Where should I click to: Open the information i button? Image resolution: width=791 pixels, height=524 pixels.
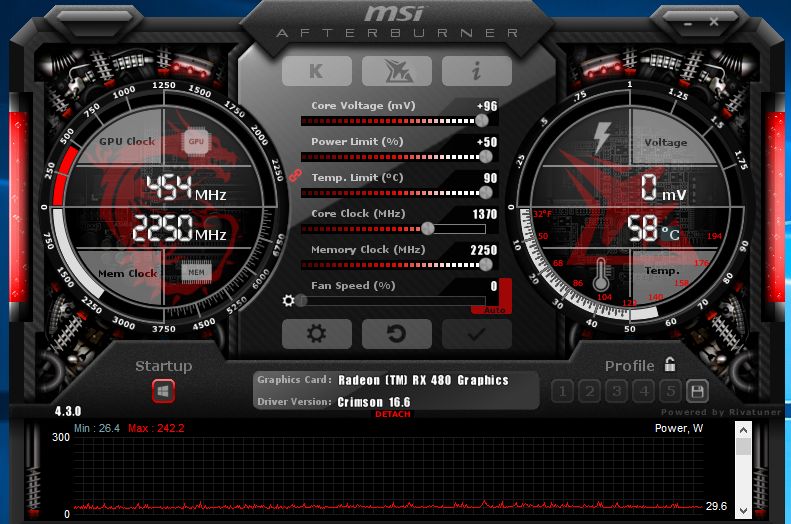[x=477, y=71]
